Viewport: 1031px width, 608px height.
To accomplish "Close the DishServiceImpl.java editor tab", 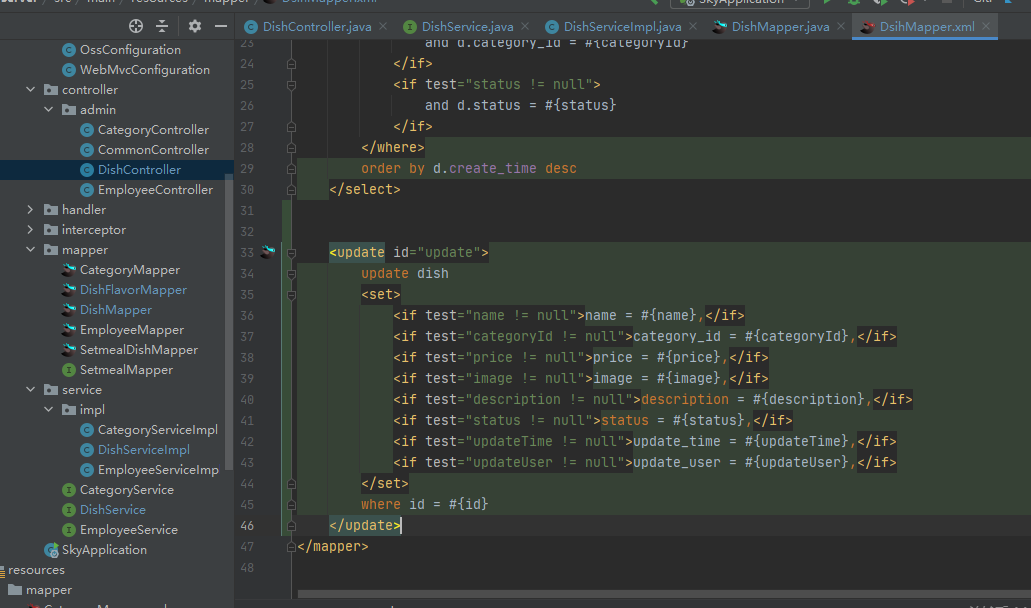I will (x=695, y=27).
